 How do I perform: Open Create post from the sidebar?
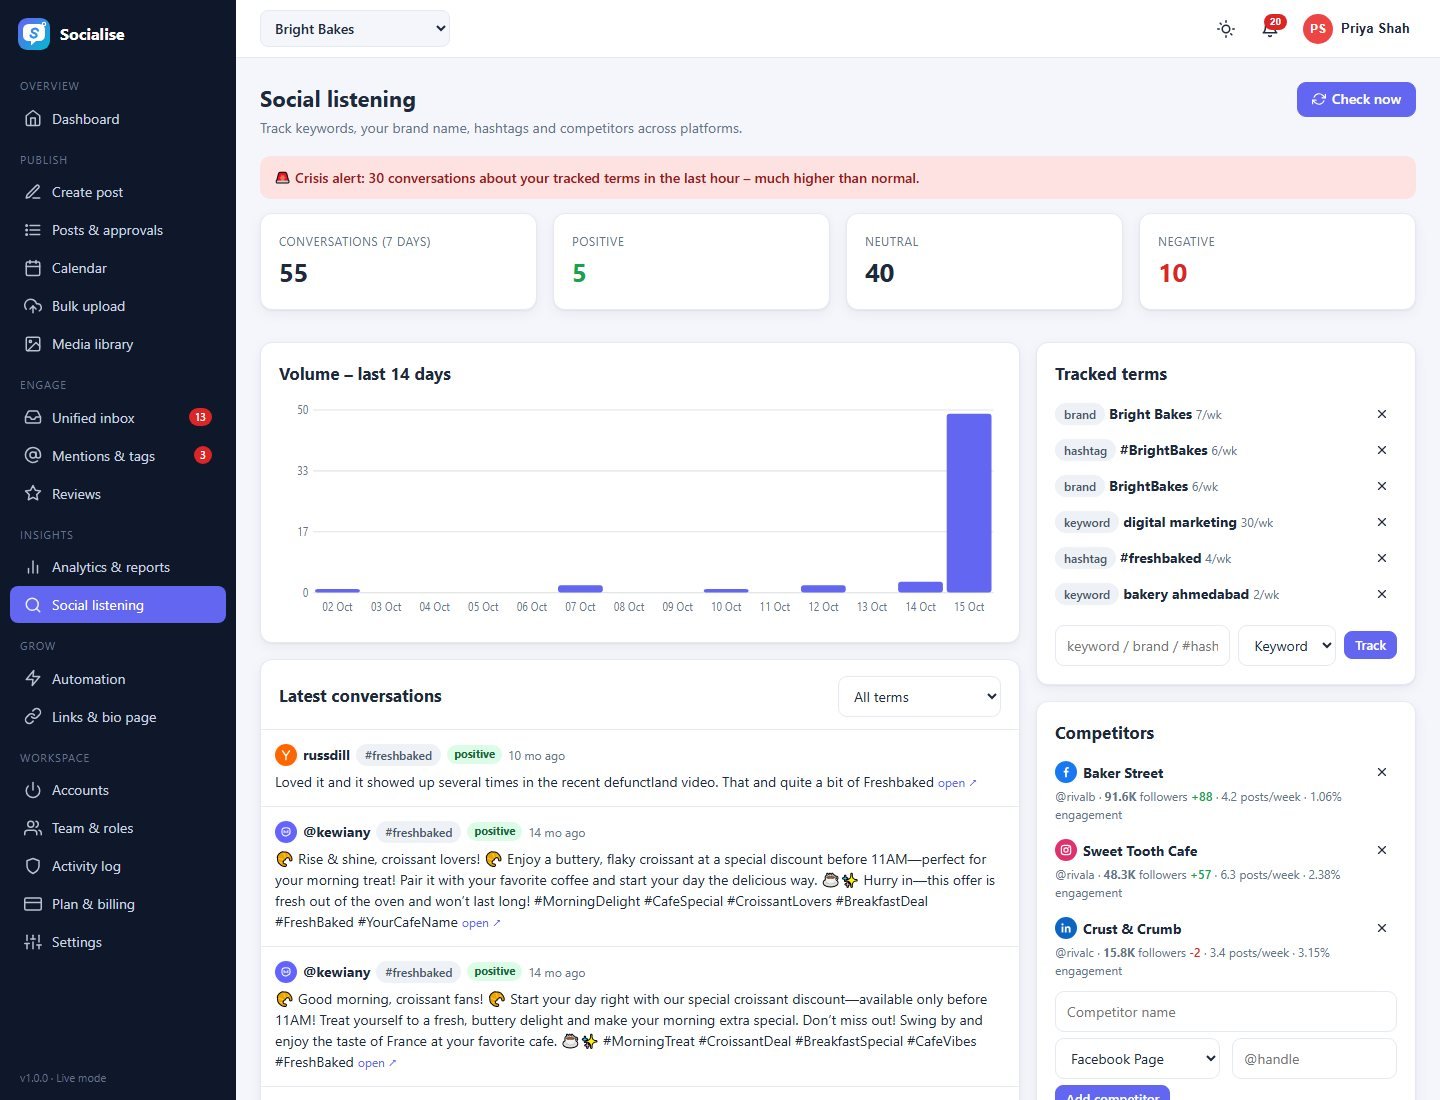(118, 192)
